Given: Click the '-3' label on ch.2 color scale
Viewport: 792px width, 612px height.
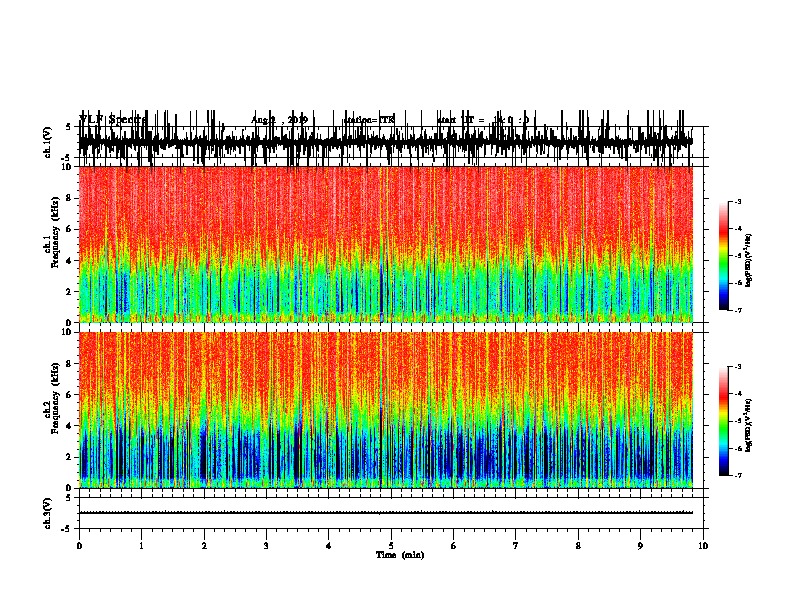Looking at the screenshot, I should 737,367.
